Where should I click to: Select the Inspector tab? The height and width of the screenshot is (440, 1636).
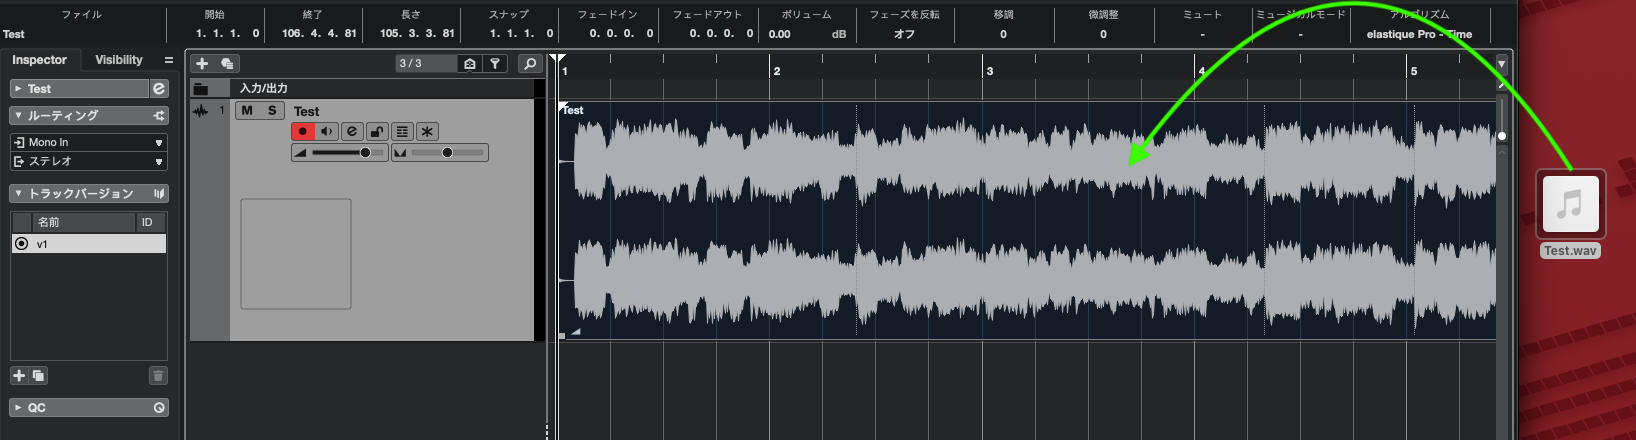[x=39, y=60]
